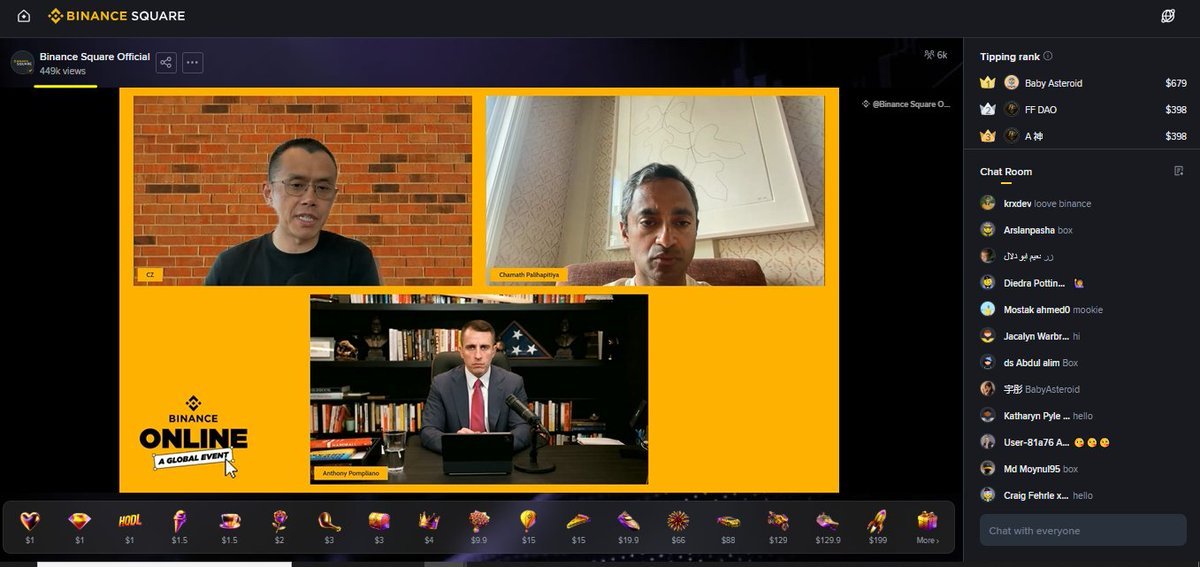Open the BabyAsteroid chat message by 宇彤
The image size is (1200, 567).
pyautogui.click(x=1030, y=389)
